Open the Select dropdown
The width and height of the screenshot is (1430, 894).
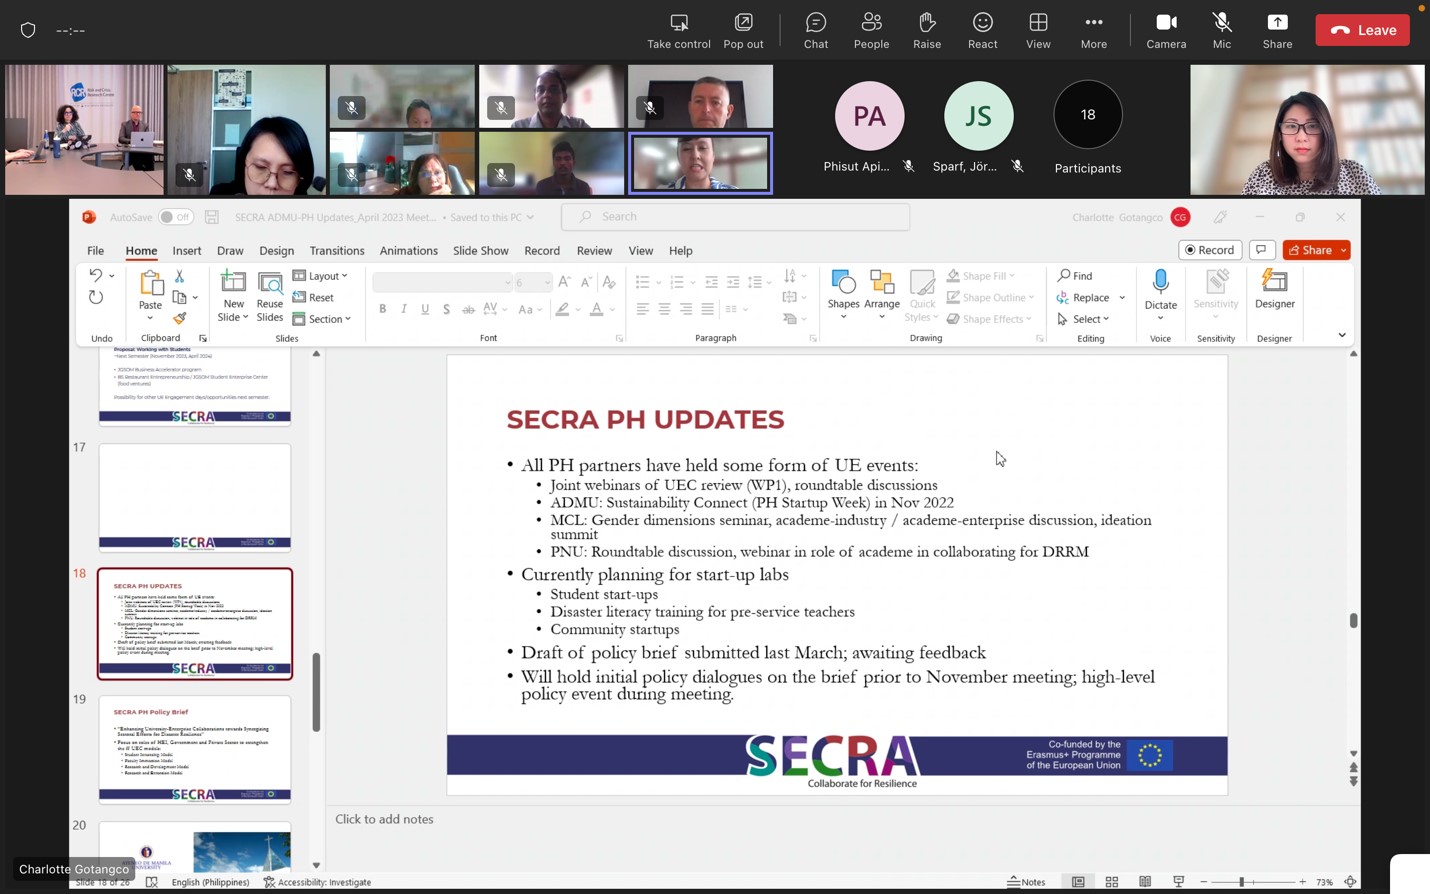[1084, 319]
